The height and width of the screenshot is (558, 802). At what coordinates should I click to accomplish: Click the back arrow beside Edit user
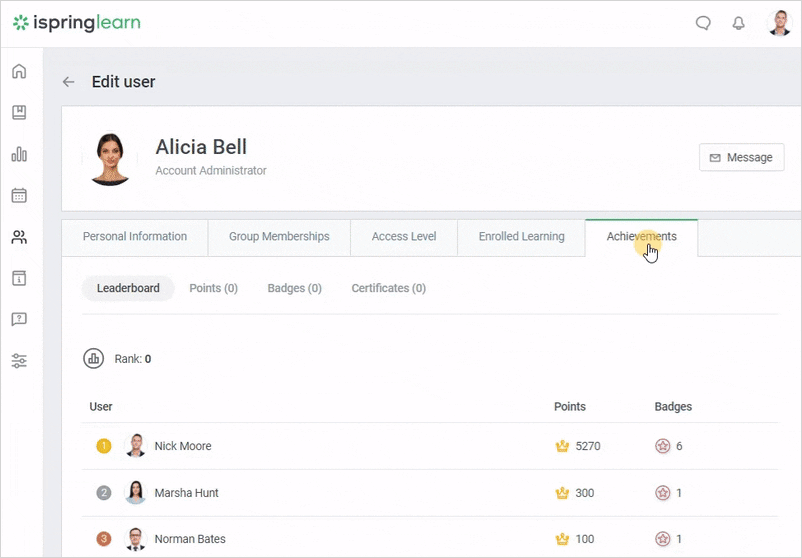[68, 82]
